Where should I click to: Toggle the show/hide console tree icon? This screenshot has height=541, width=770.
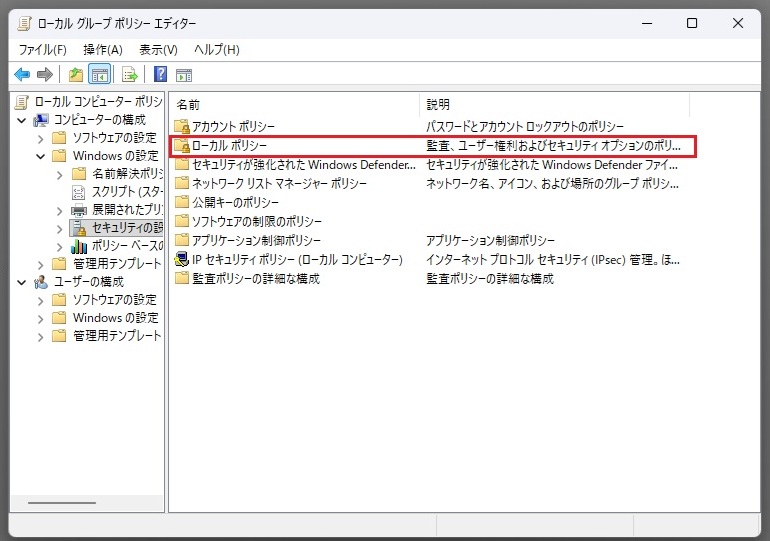(x=99, y=74)
